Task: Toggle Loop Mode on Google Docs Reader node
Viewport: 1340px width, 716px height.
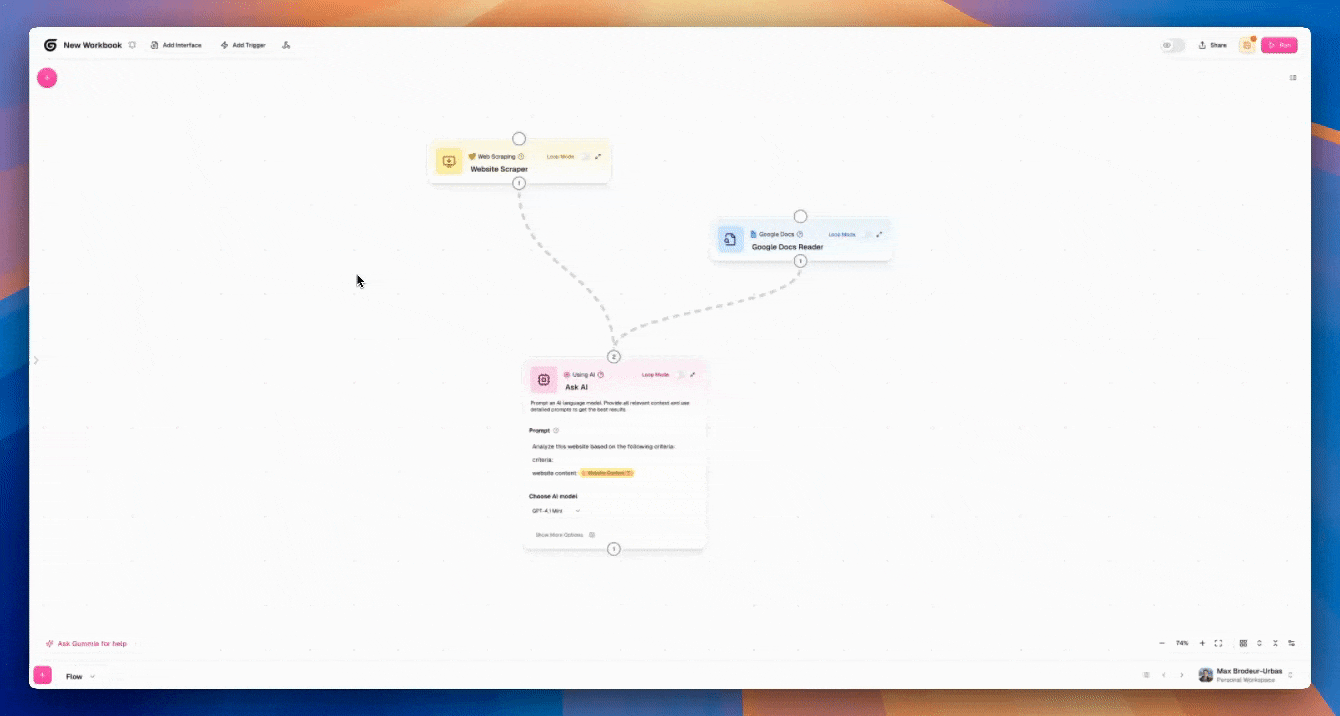Action: click(867, 235)
